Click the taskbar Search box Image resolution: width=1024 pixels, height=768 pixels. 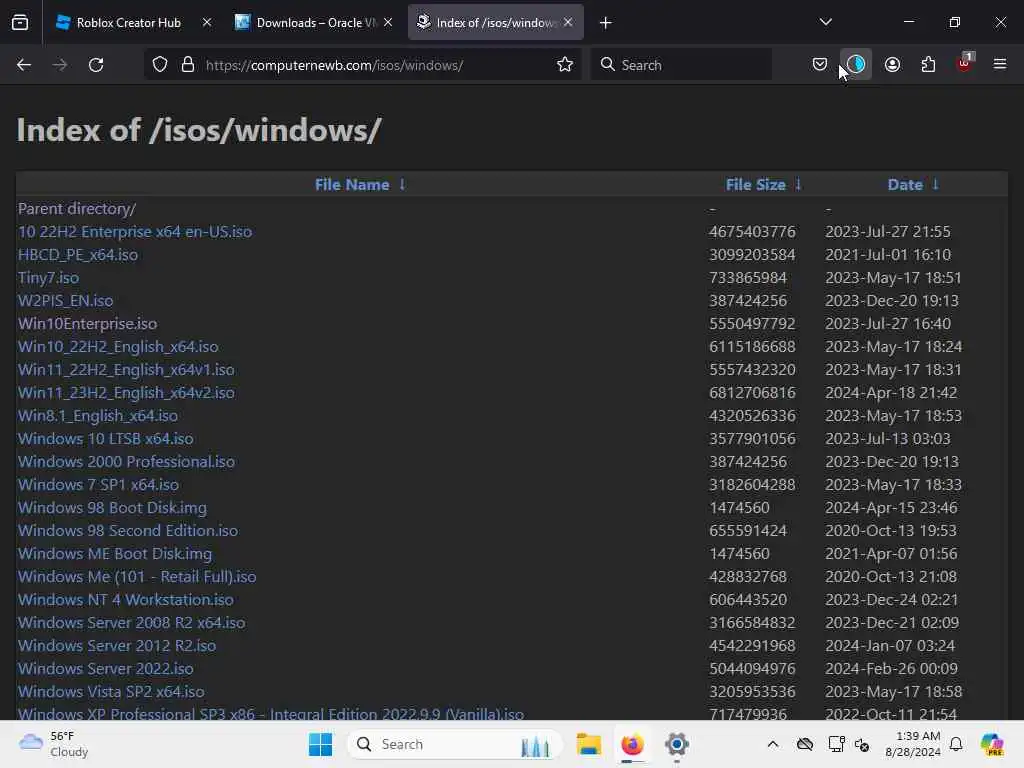(x=455, y=744)
